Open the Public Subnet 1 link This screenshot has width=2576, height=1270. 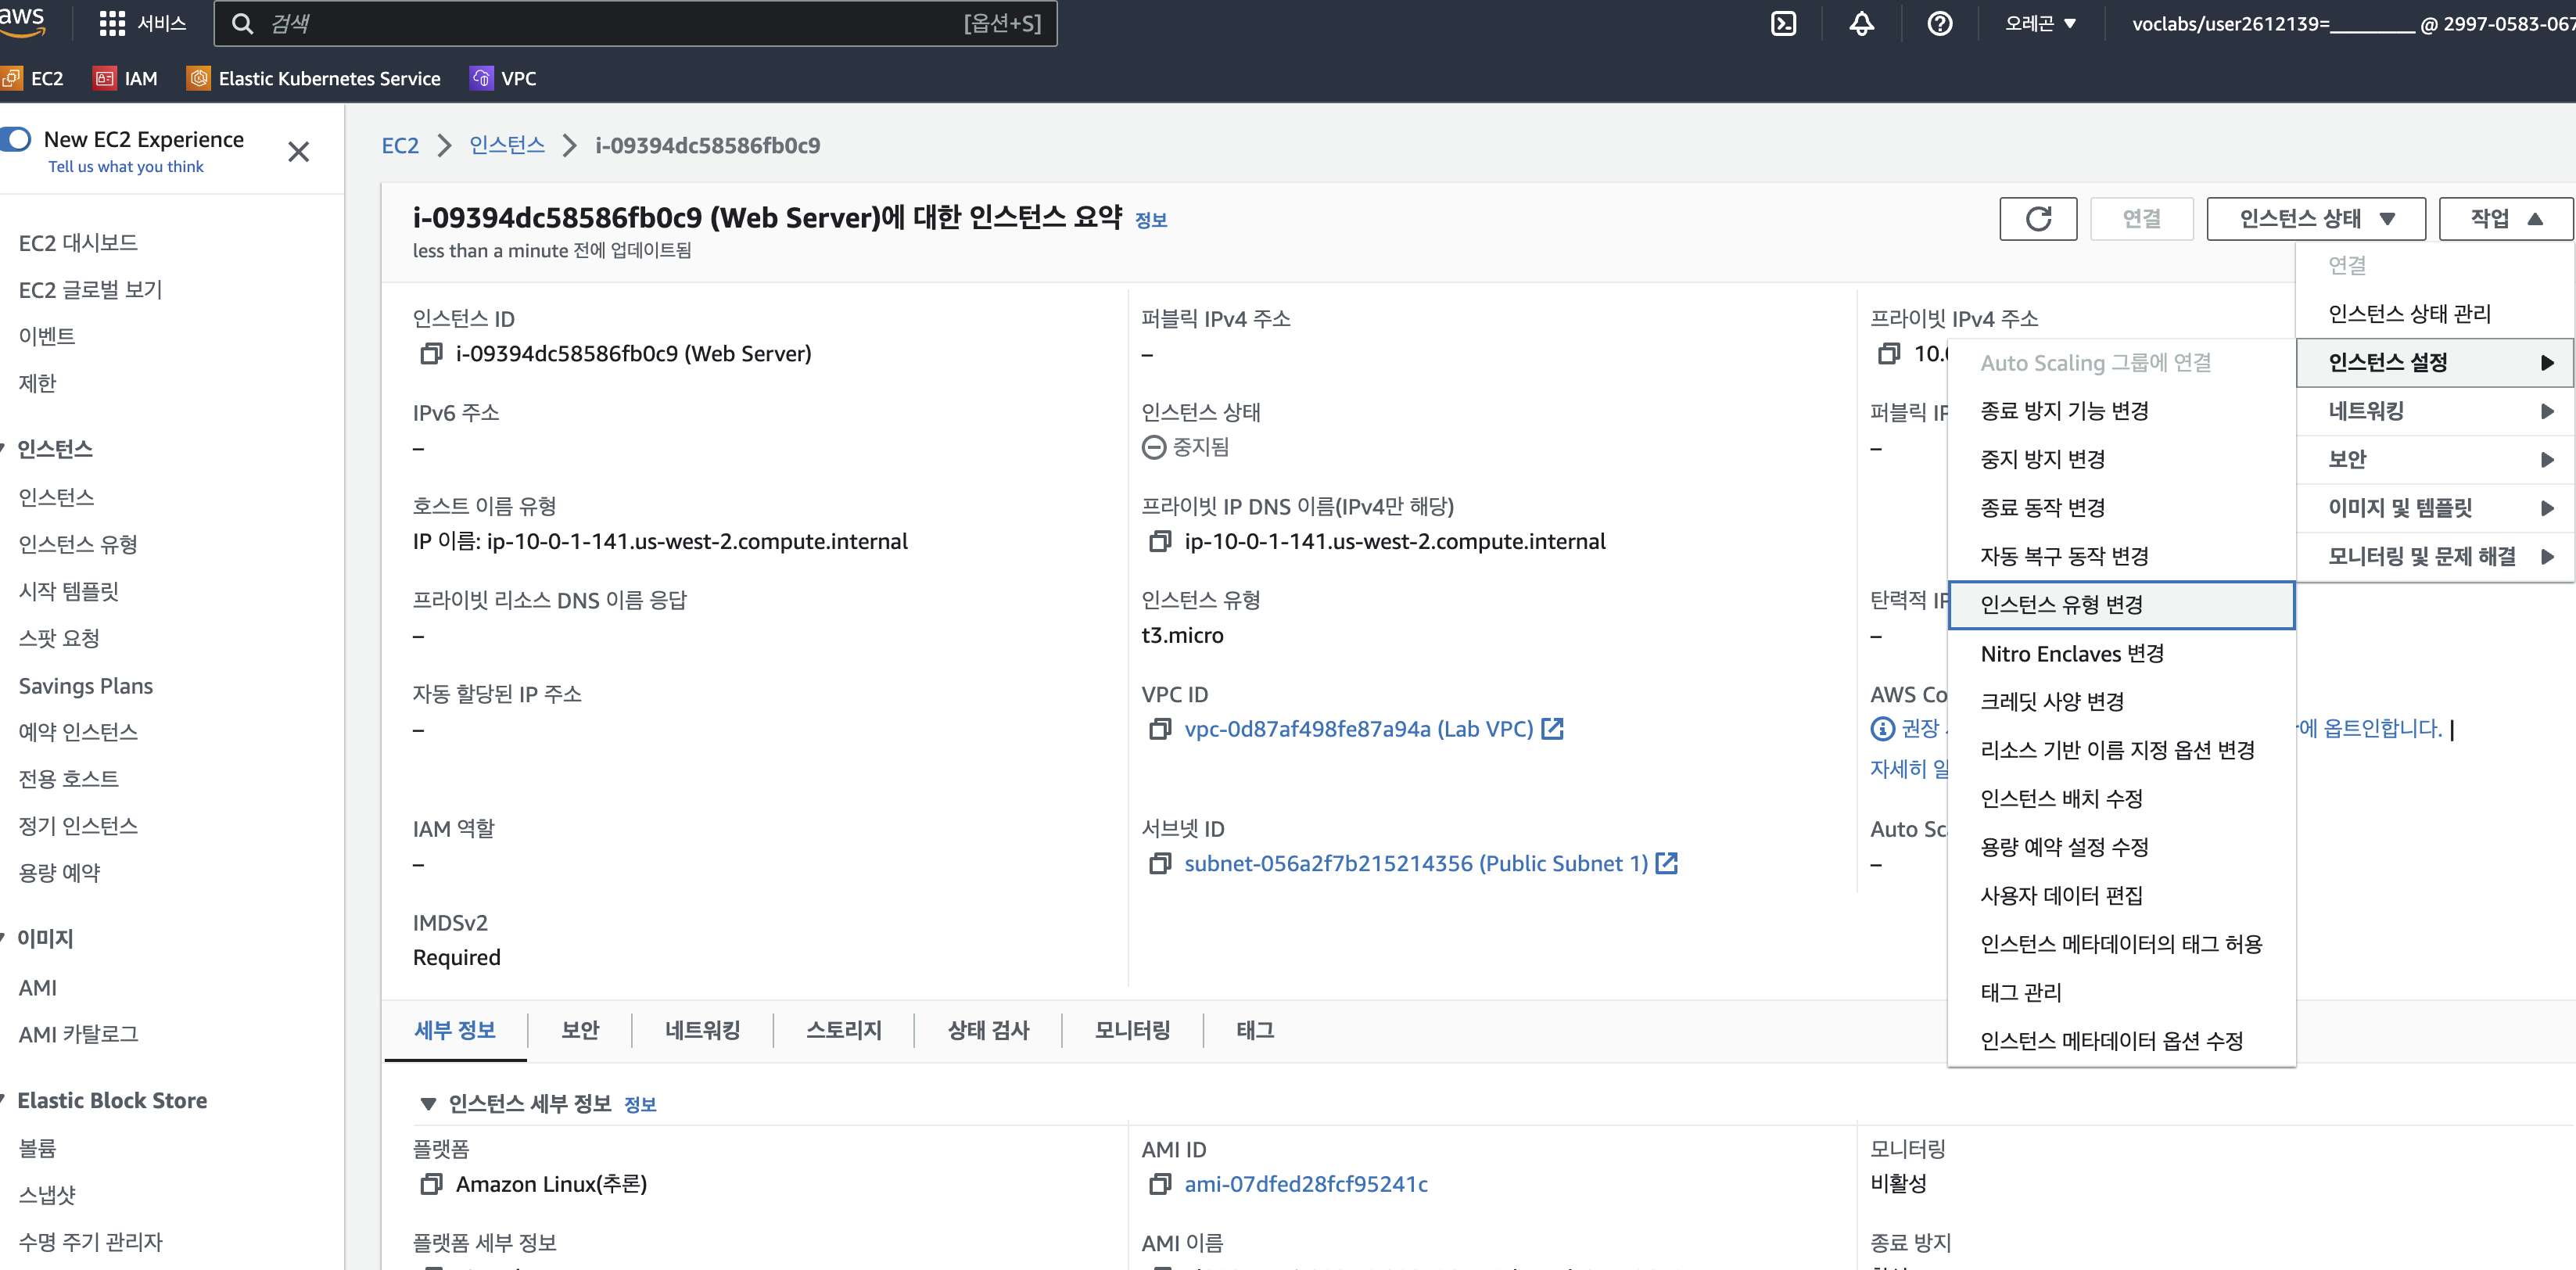click(x=1415, y=863)
